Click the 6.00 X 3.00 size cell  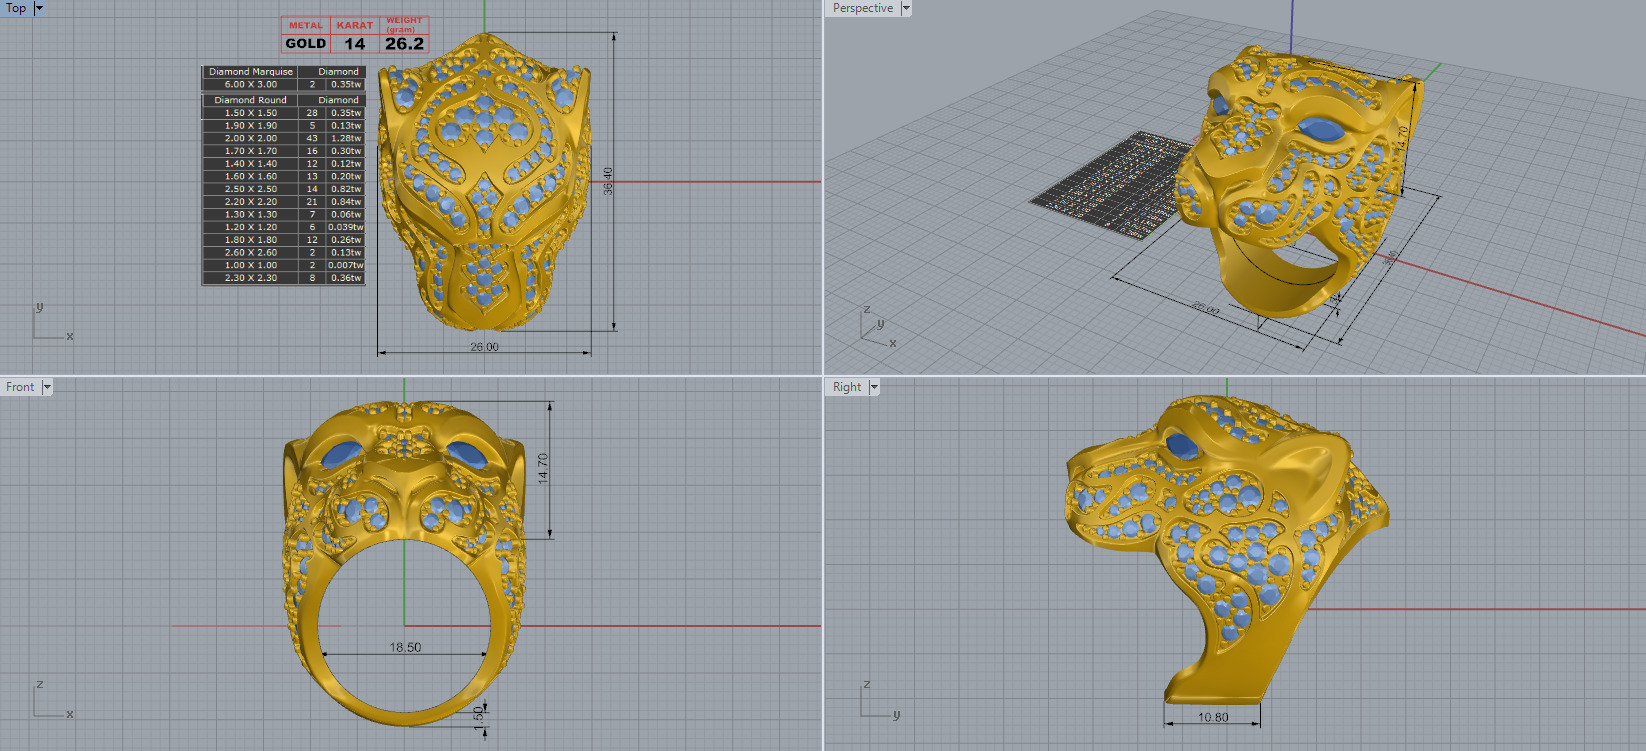click(x=251, y=85)
